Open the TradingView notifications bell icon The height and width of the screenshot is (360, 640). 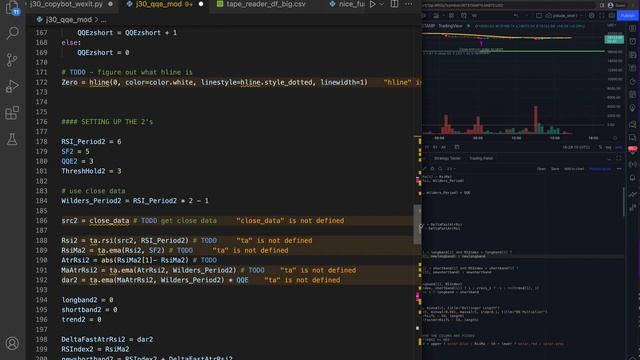(x=633, y=178)
